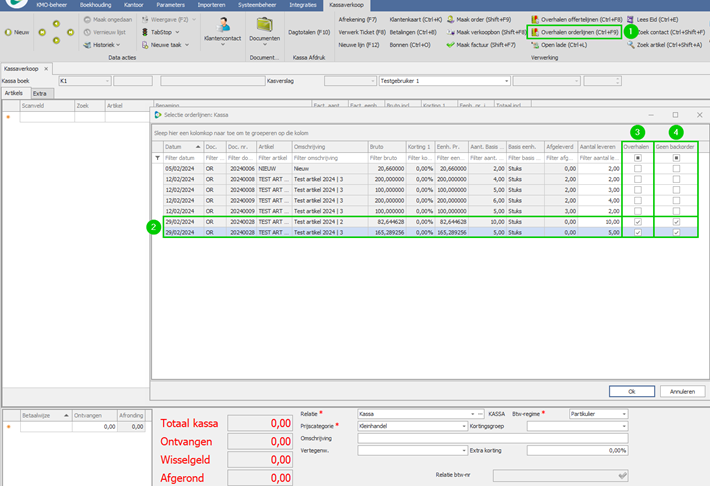This screenshot has width=710, height=486.
Task: Toggle Overhalen for 20240008 Bruto 200,000000 row
Action: tap(638, 179)
